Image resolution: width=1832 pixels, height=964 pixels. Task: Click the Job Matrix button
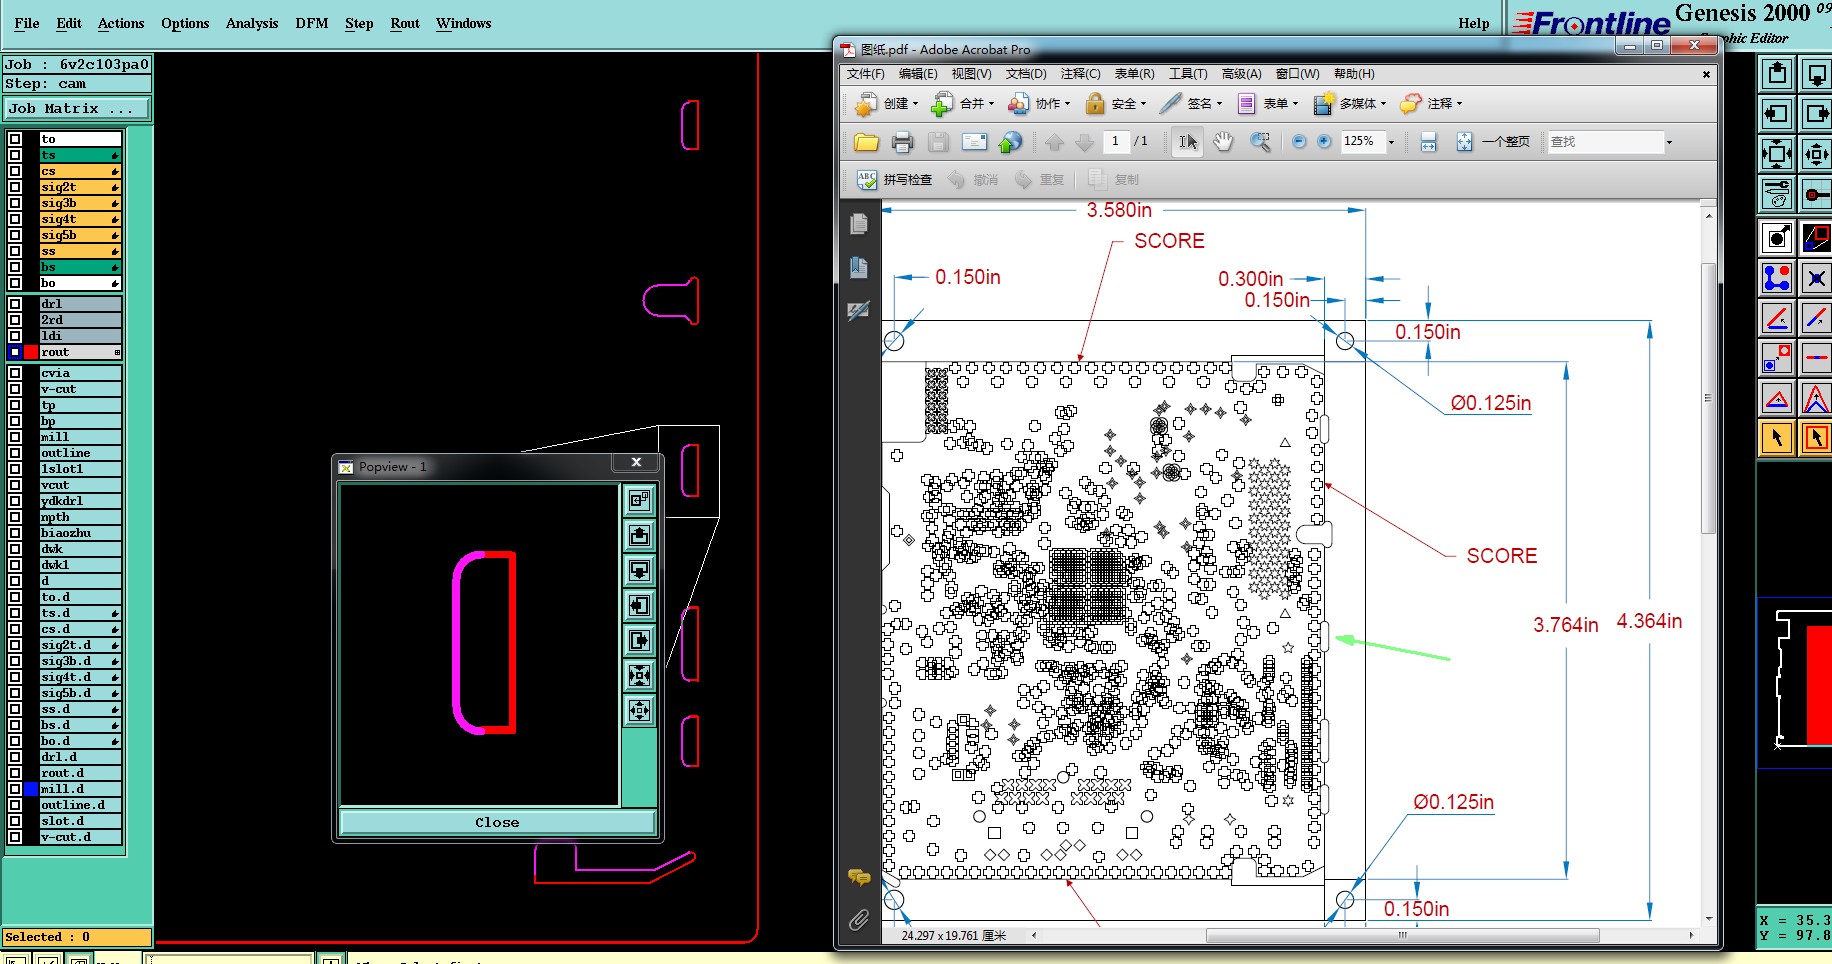(x=77, y=108)
